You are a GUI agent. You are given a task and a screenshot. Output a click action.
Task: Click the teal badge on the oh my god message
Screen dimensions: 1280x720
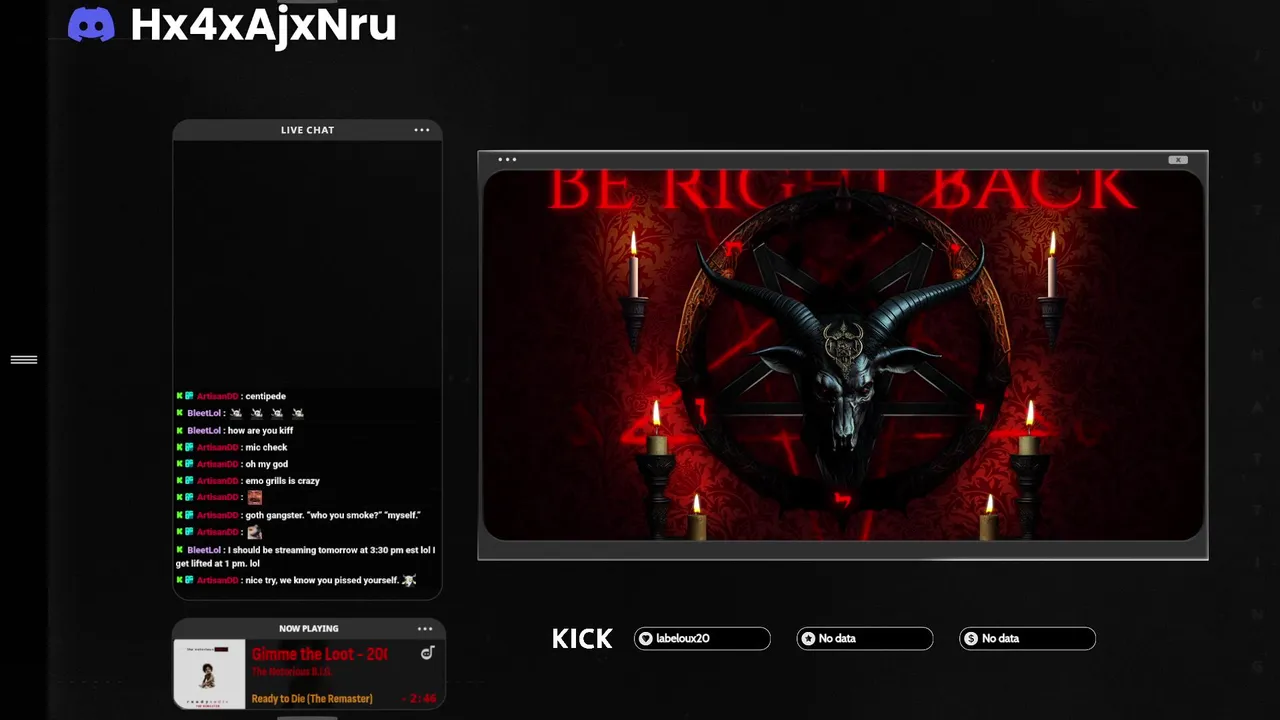click(x=189, y=465)
